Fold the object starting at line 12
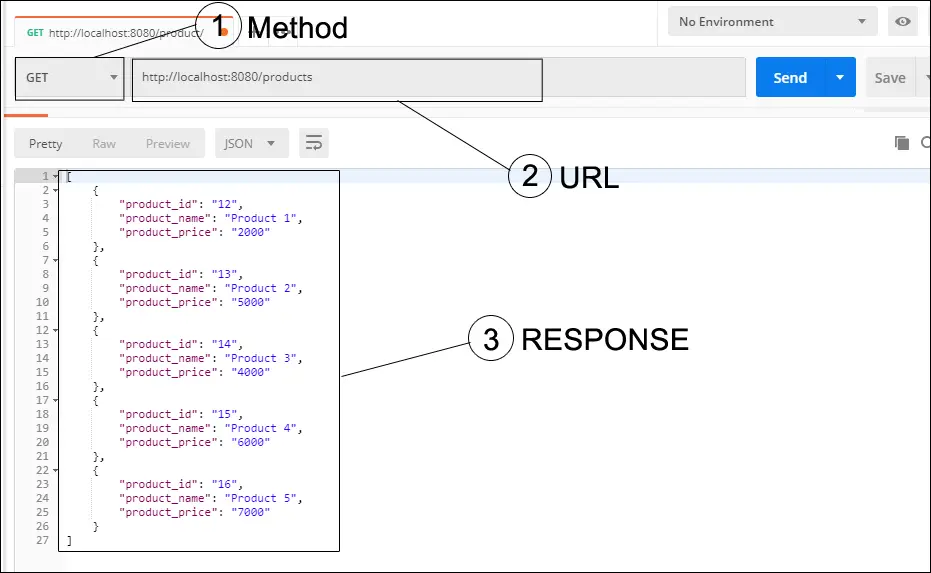Viewport: 931px width, 573px height. point(55,330)
